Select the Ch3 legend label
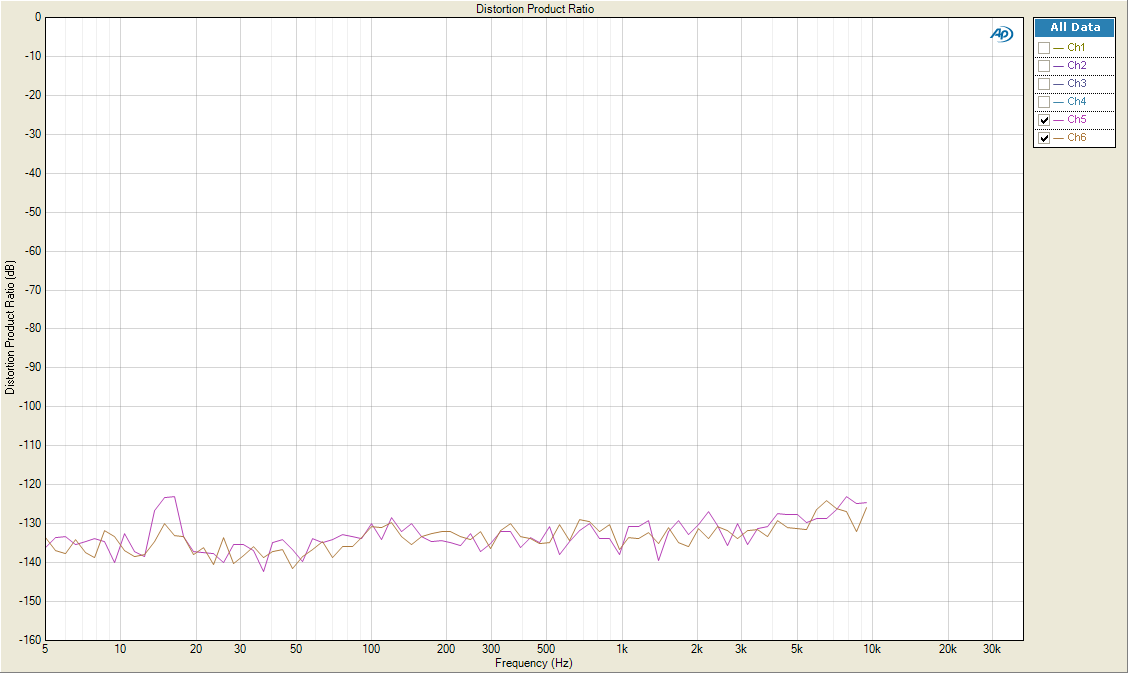The image size is (1128, 673). coord(1077,83)
